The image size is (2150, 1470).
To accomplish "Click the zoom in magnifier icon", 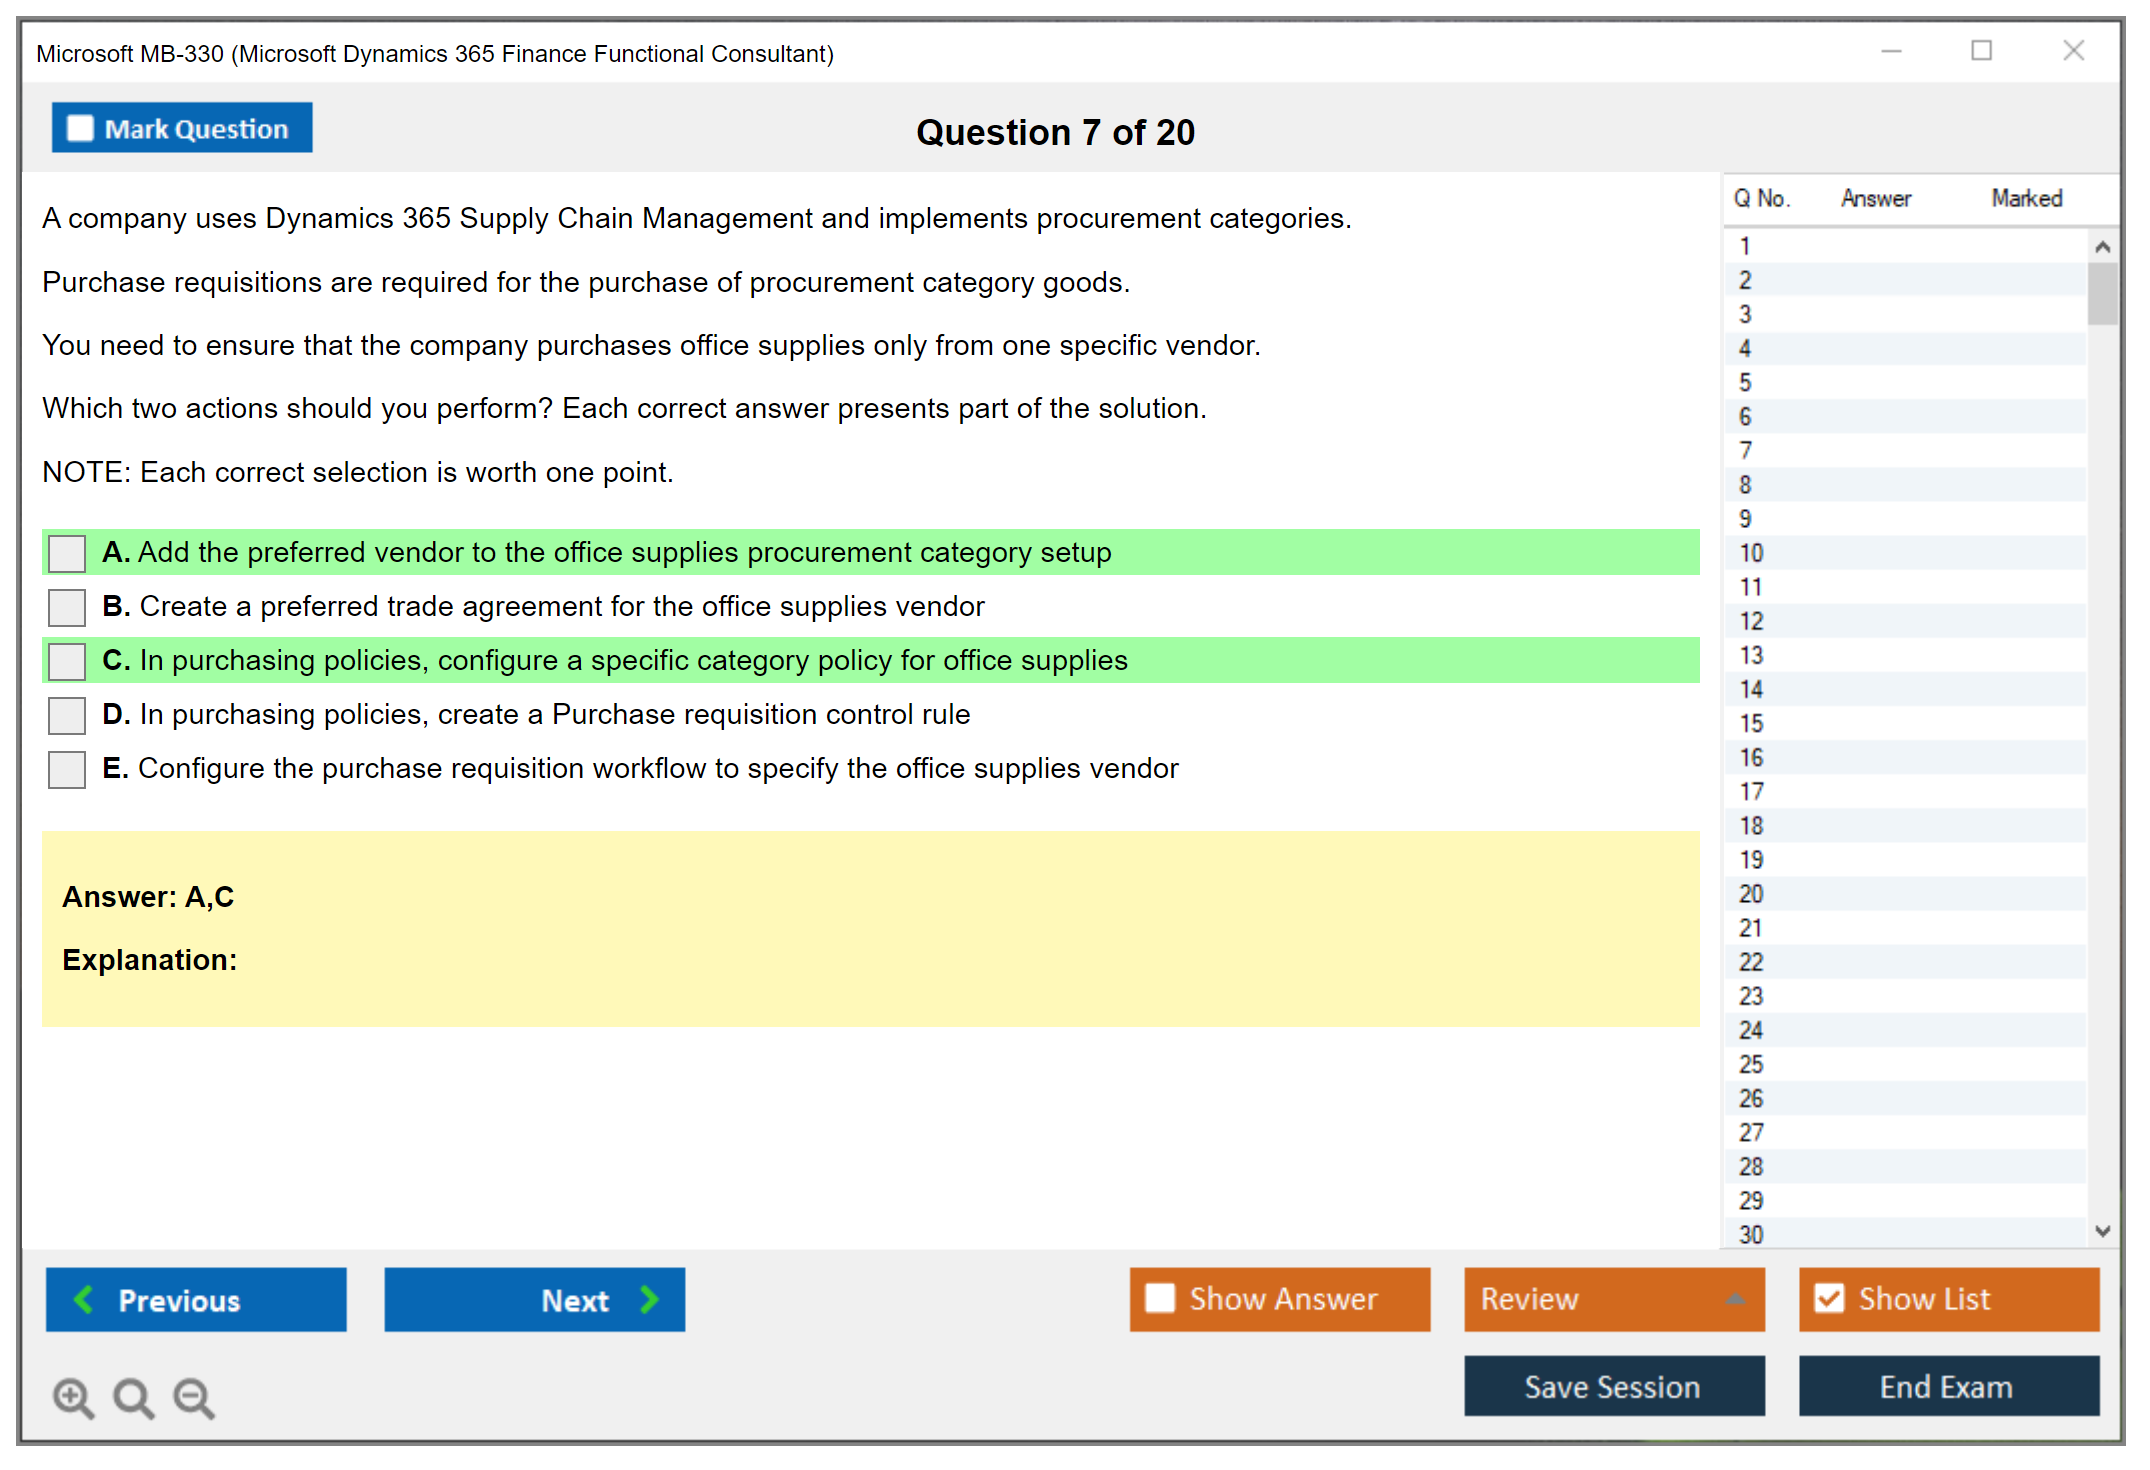I will pyautogui.click(x=73, y=1397).
